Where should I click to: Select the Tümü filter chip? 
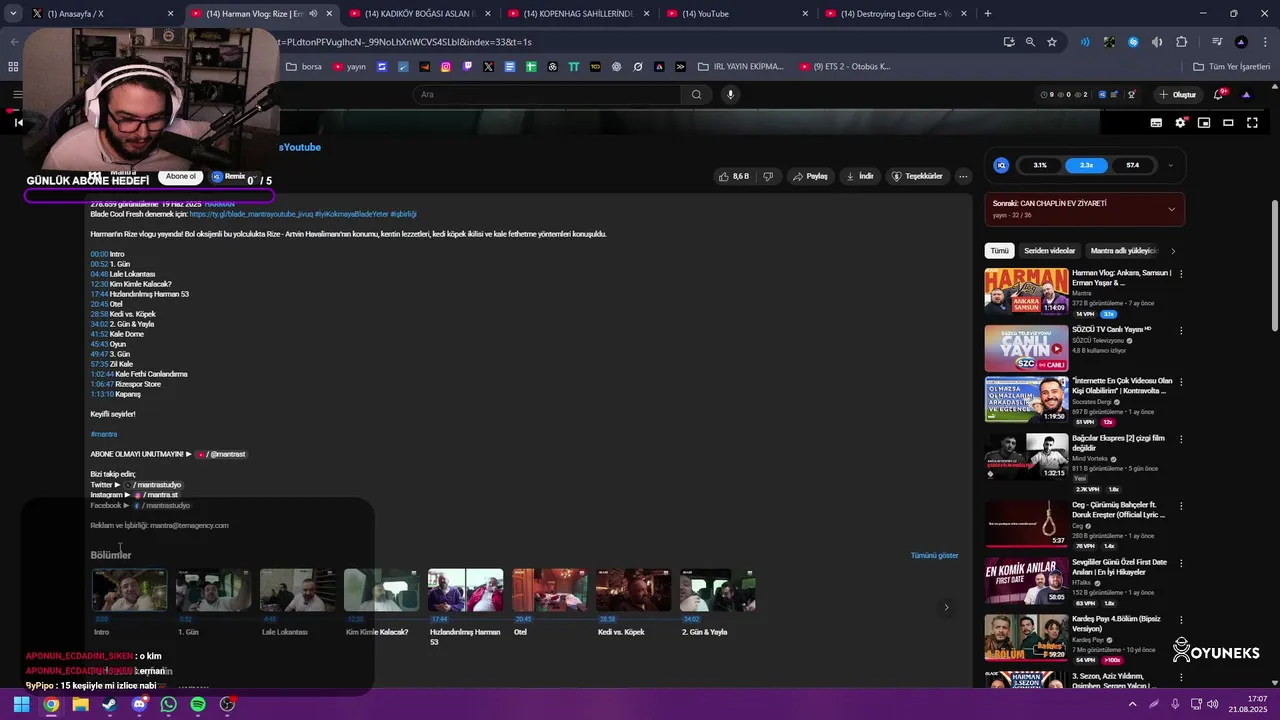pyautogui.click(x=999, y=251)
